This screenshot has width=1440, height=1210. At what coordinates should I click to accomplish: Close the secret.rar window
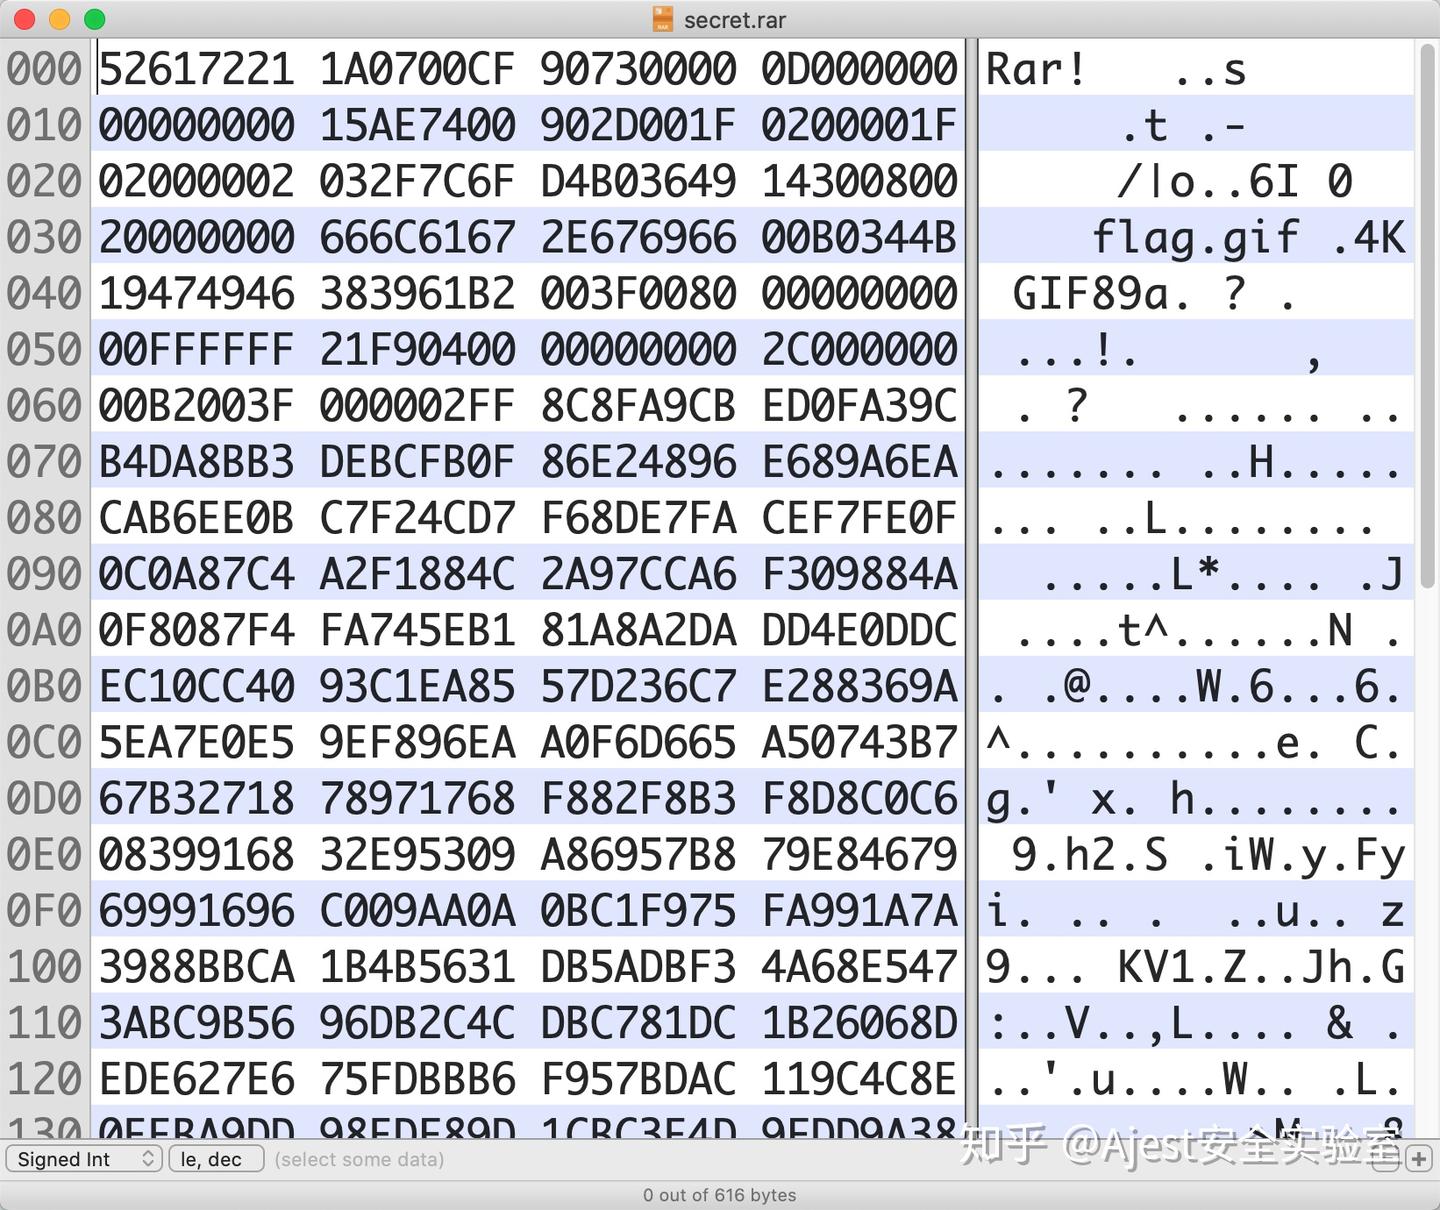click(x=26, y=19)
